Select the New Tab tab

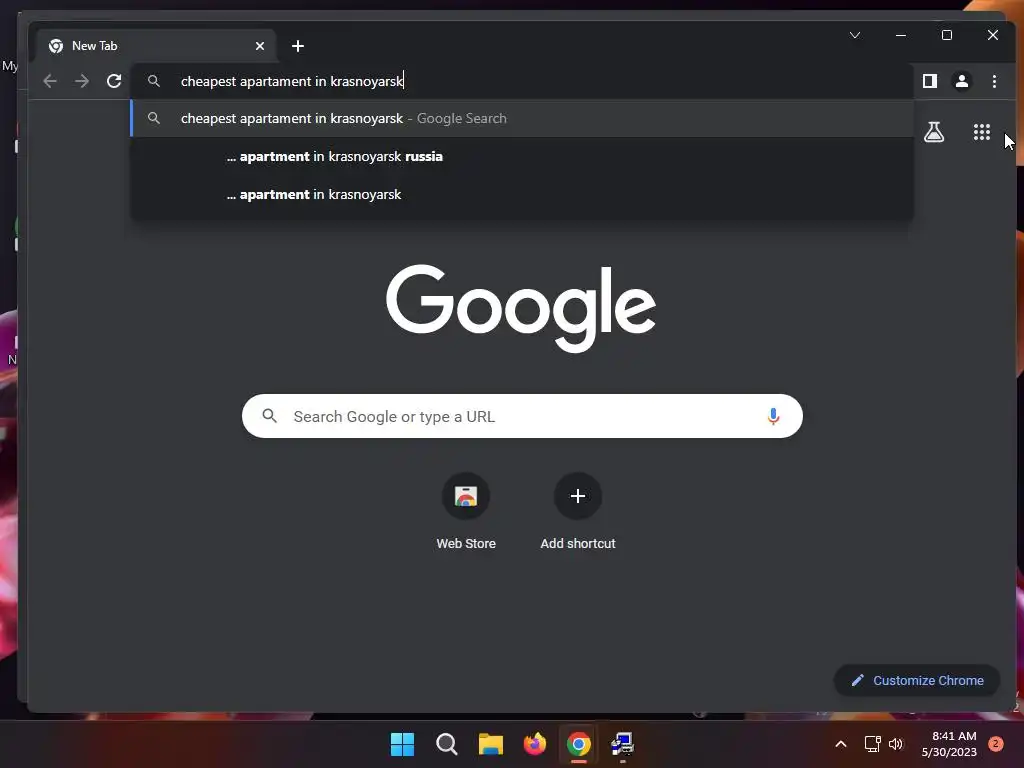pos(157,46)
